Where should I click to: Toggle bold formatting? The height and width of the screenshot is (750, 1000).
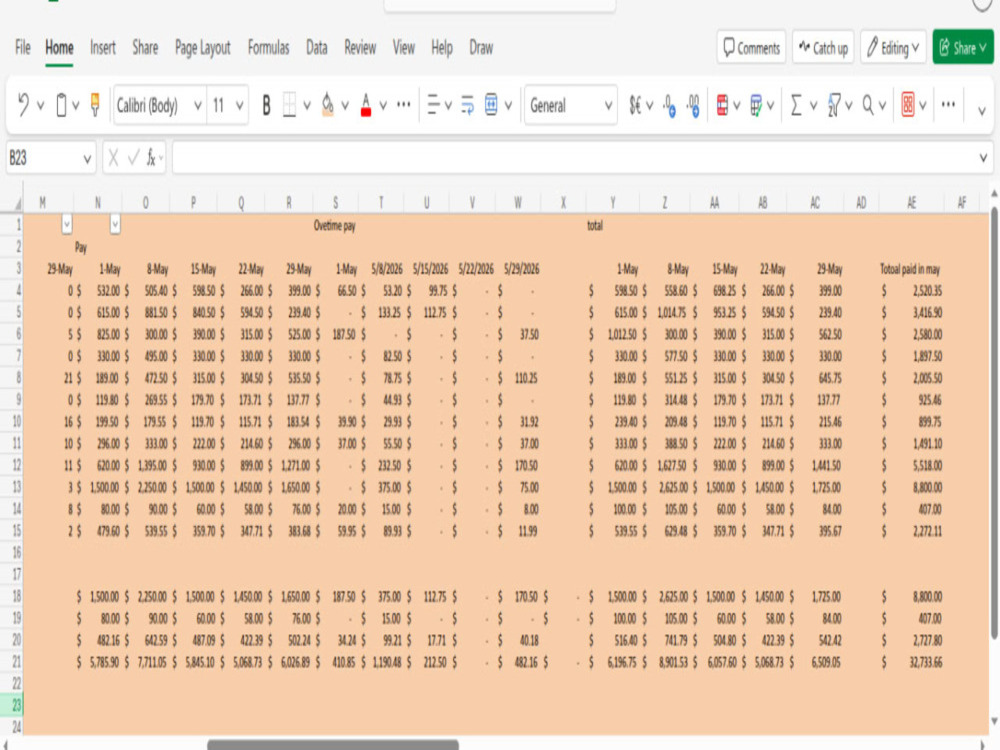tap(267, 105)
